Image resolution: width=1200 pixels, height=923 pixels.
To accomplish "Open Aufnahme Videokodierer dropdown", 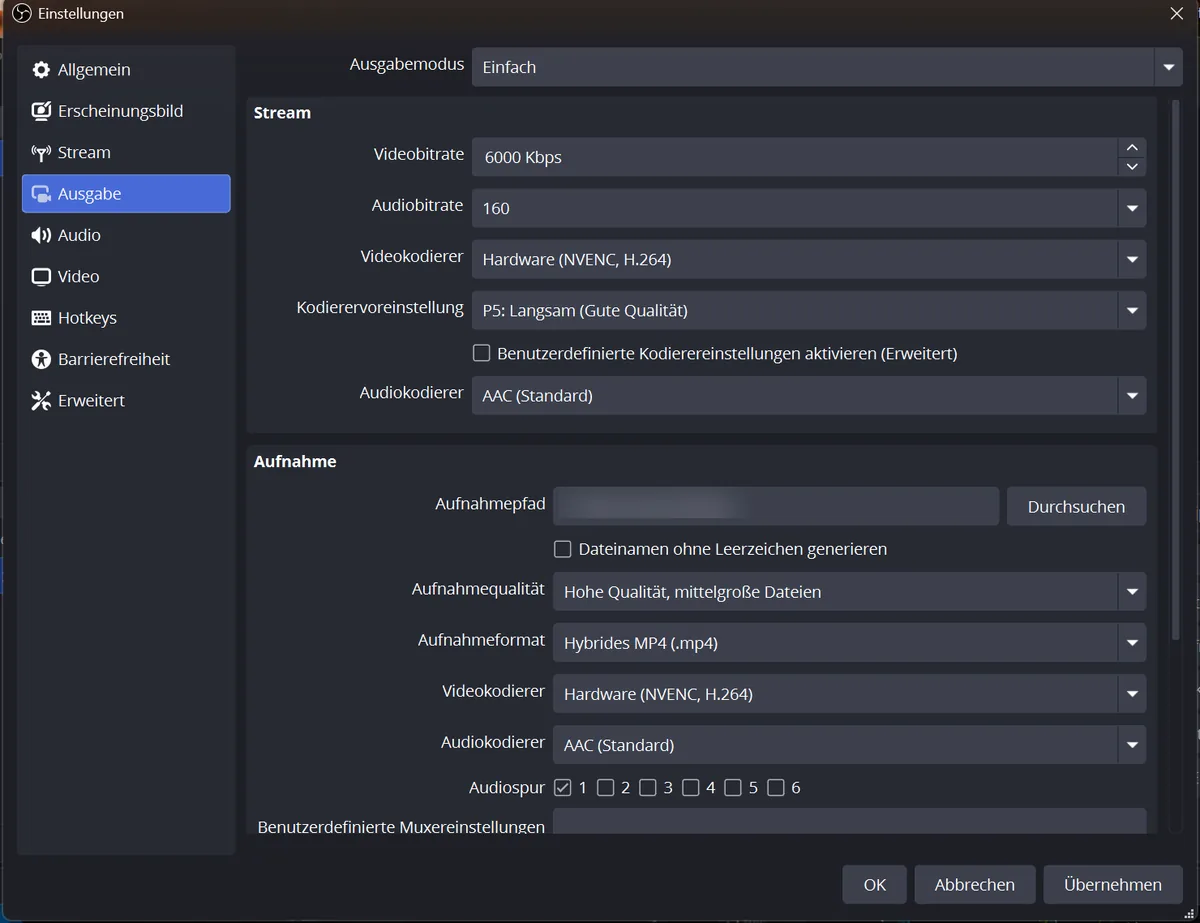I will tap(850, 694).
